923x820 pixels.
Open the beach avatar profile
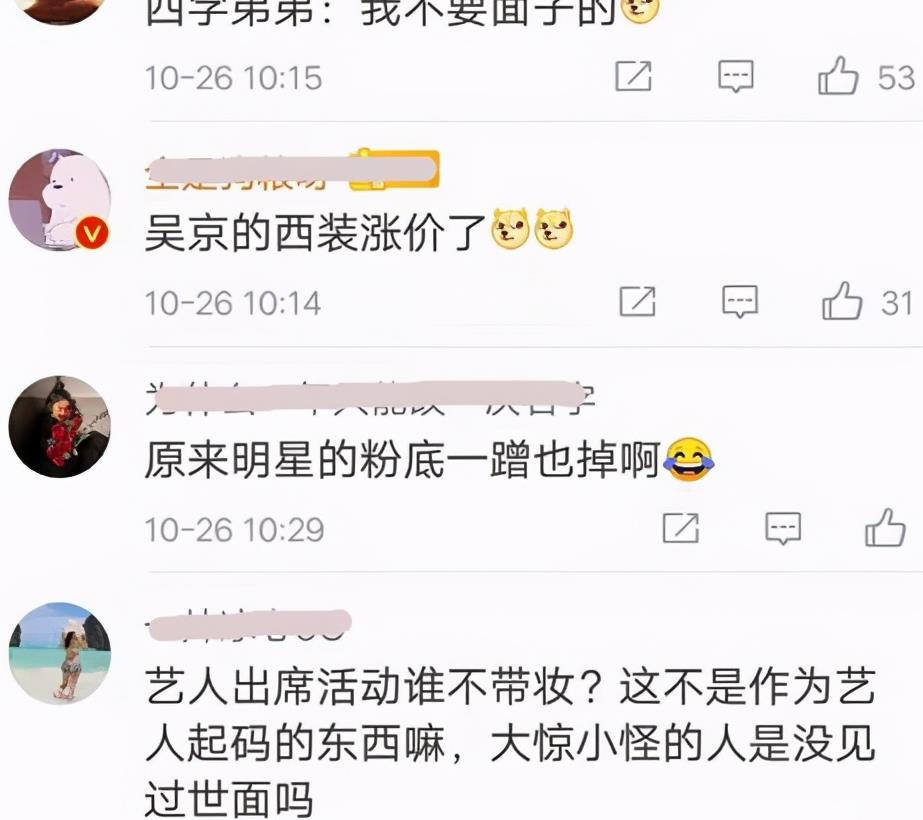coord(59,652)
